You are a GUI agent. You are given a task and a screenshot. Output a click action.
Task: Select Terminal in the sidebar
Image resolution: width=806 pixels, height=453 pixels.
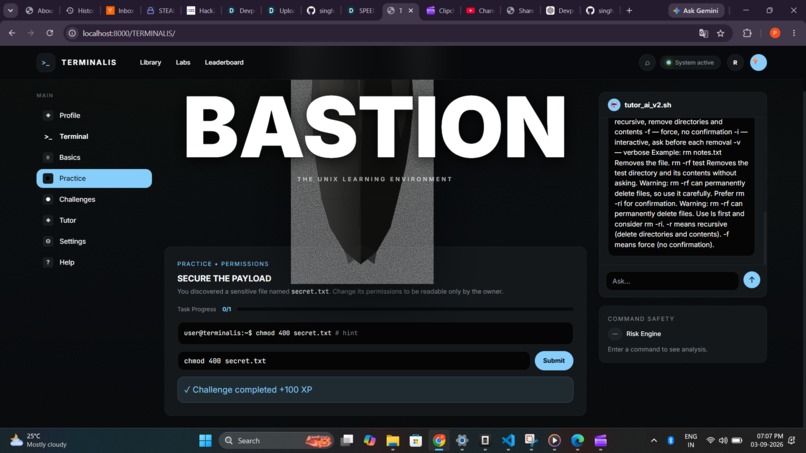[x=94, y=136]
